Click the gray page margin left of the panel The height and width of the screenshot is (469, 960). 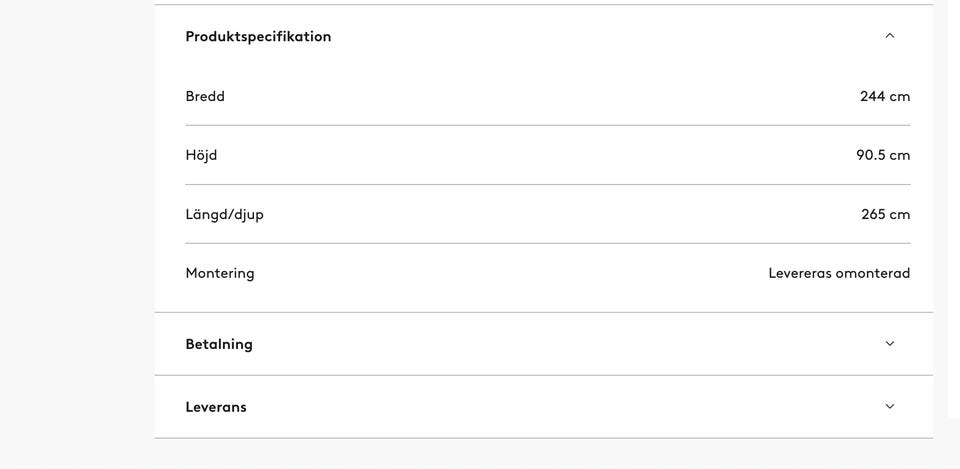pos(75,230)
